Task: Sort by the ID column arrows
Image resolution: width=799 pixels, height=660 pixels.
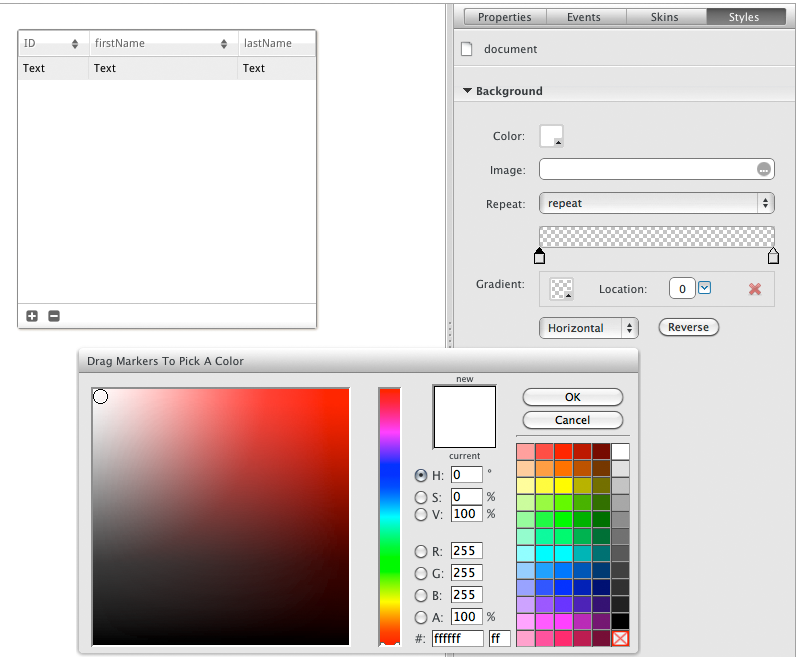Action: click(x=75, y=44)
